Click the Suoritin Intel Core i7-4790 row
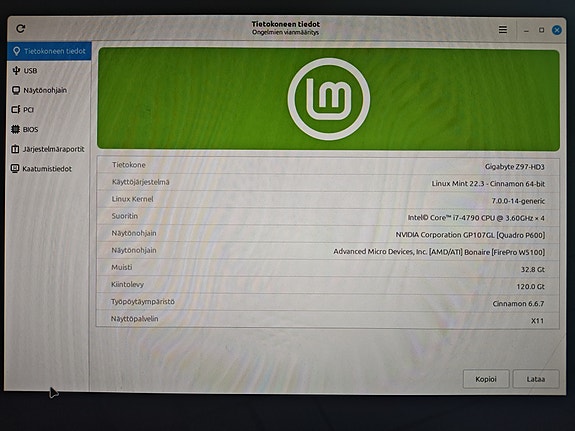Screen dimensions: 575x431 tap(328, 217)
